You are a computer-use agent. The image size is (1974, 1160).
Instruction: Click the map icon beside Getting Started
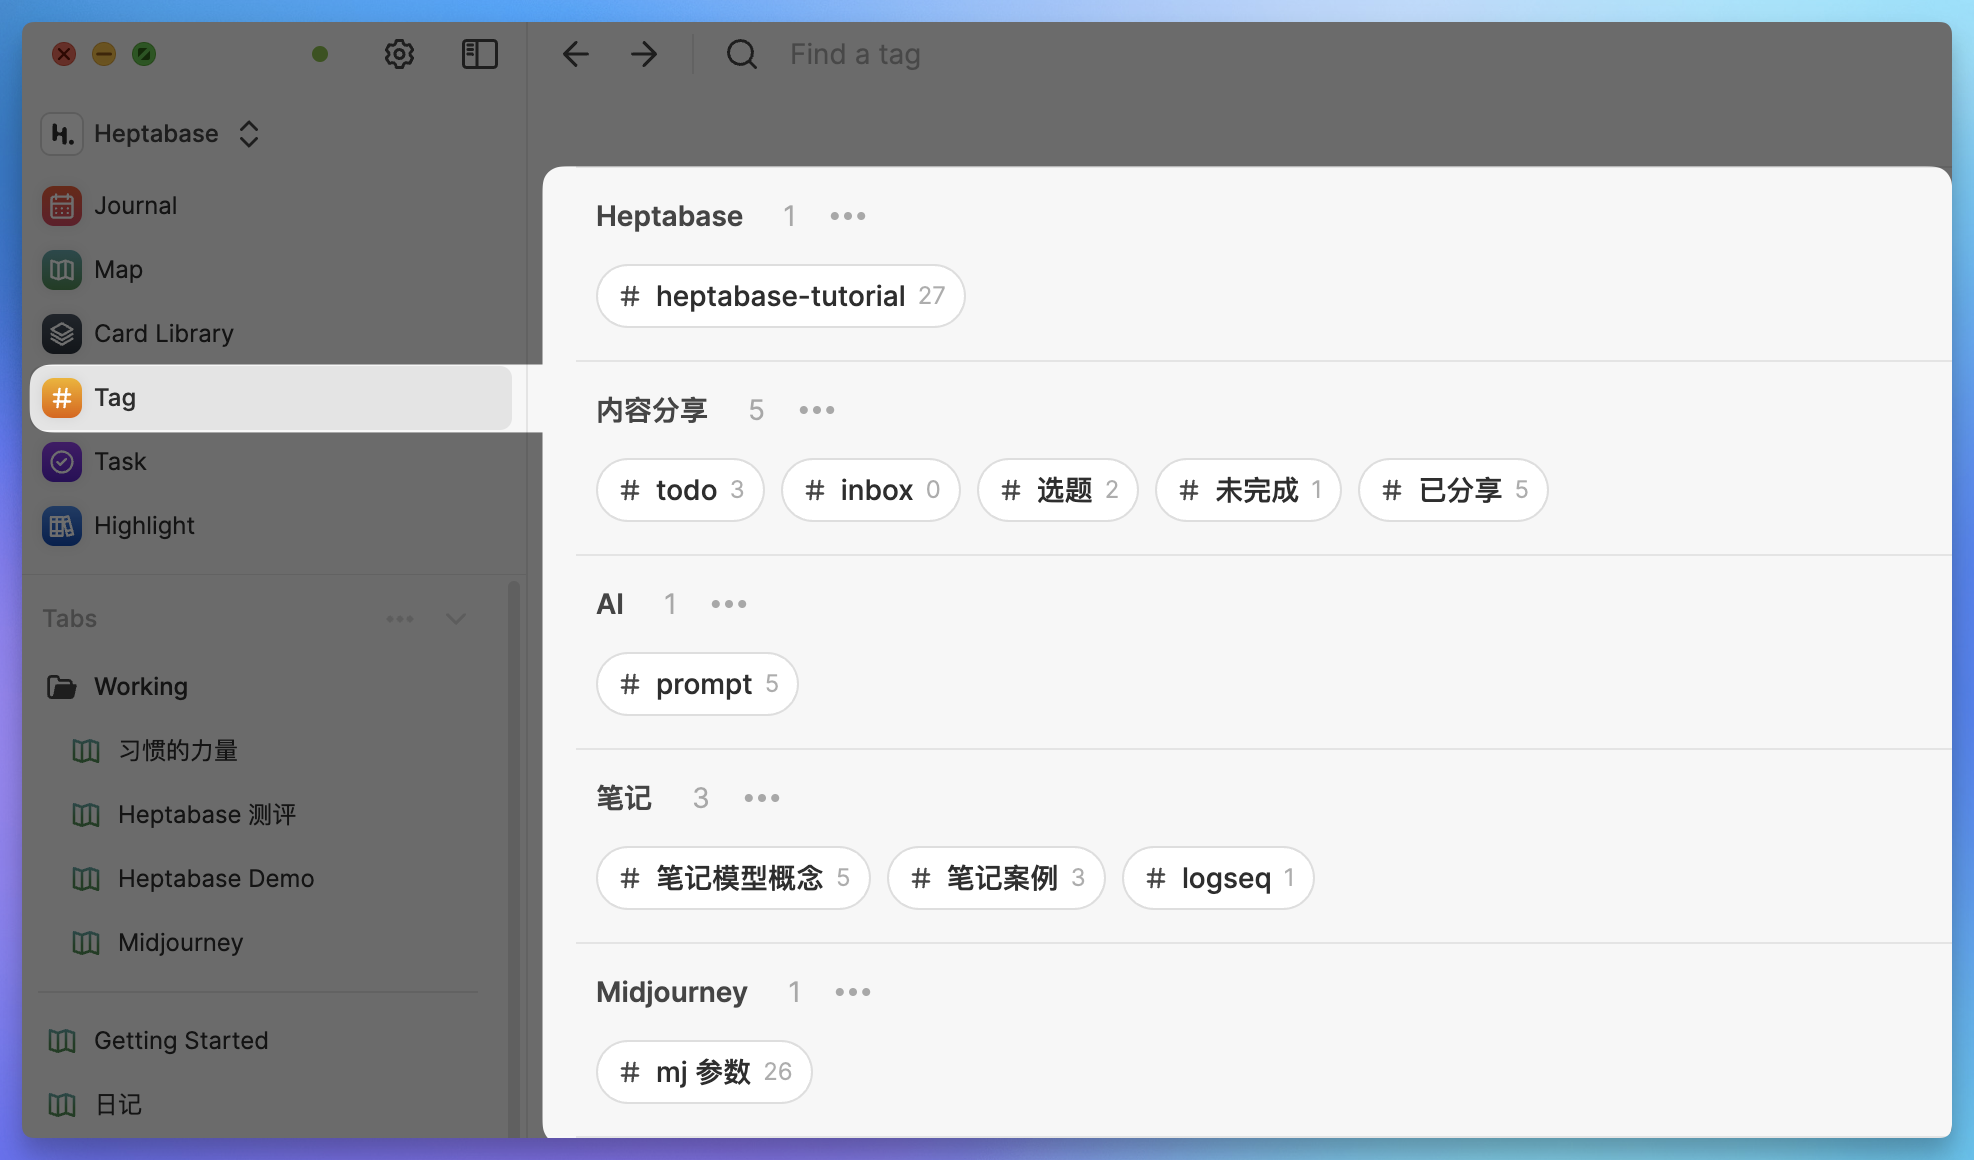click(62, 1041)
